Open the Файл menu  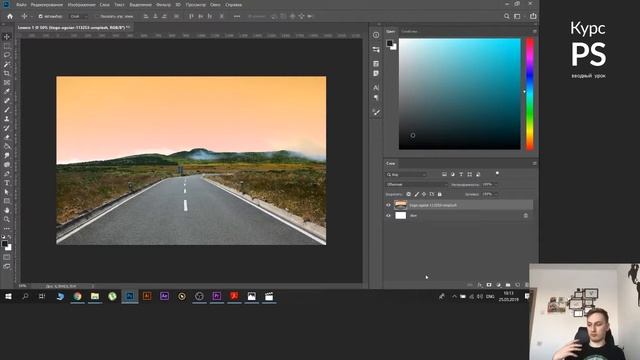21,5
